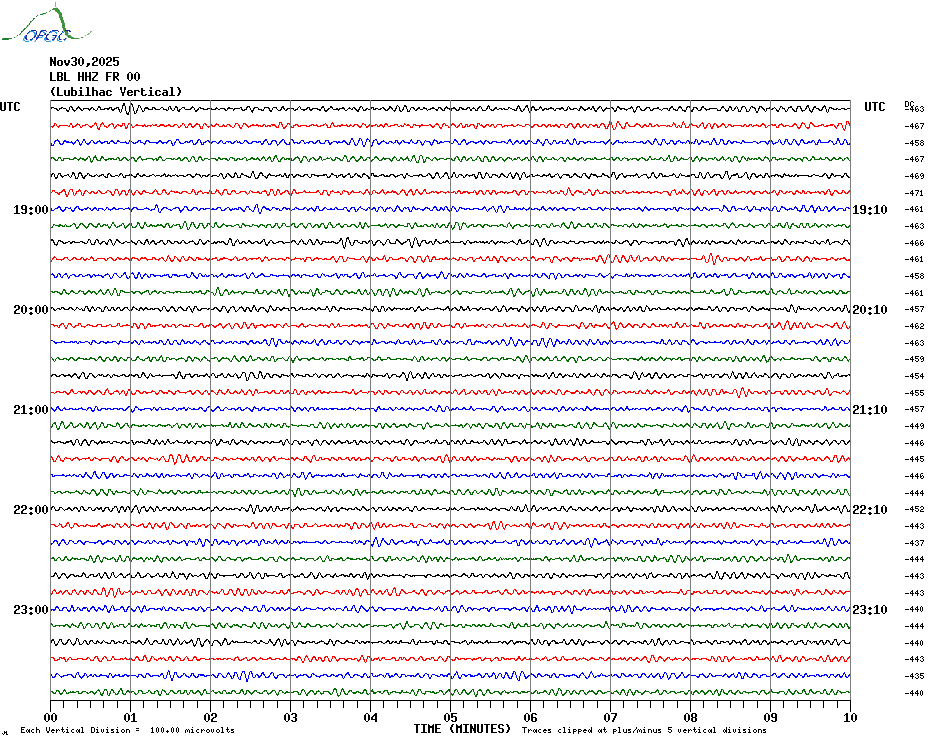Viewport: 930px width, 744px height.
Task: Click the 23:10 time label
Action: [870, 610]
